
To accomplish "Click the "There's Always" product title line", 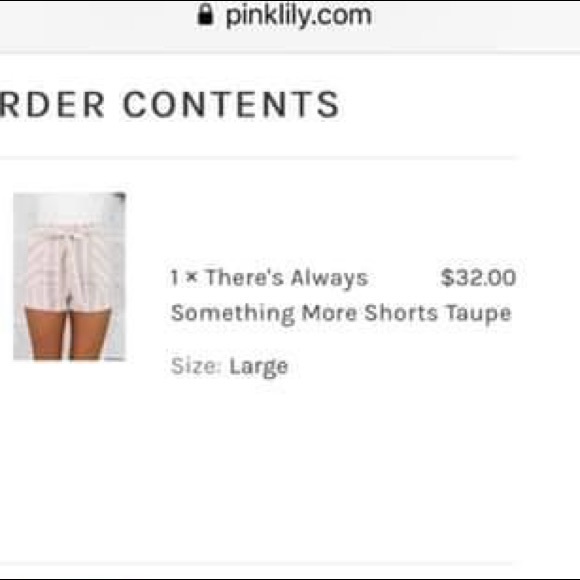I will point(287,277).
